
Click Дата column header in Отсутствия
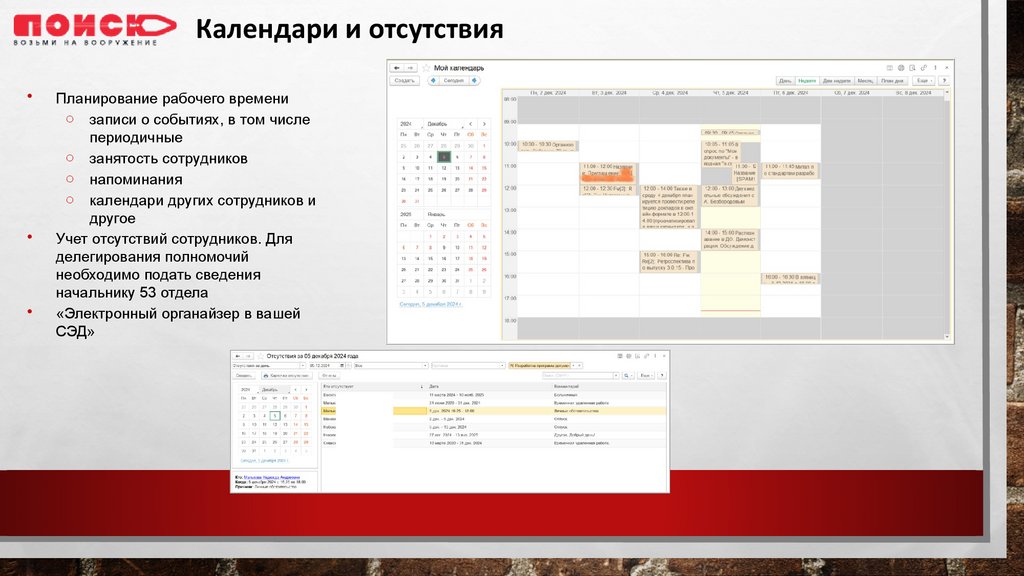490,387
